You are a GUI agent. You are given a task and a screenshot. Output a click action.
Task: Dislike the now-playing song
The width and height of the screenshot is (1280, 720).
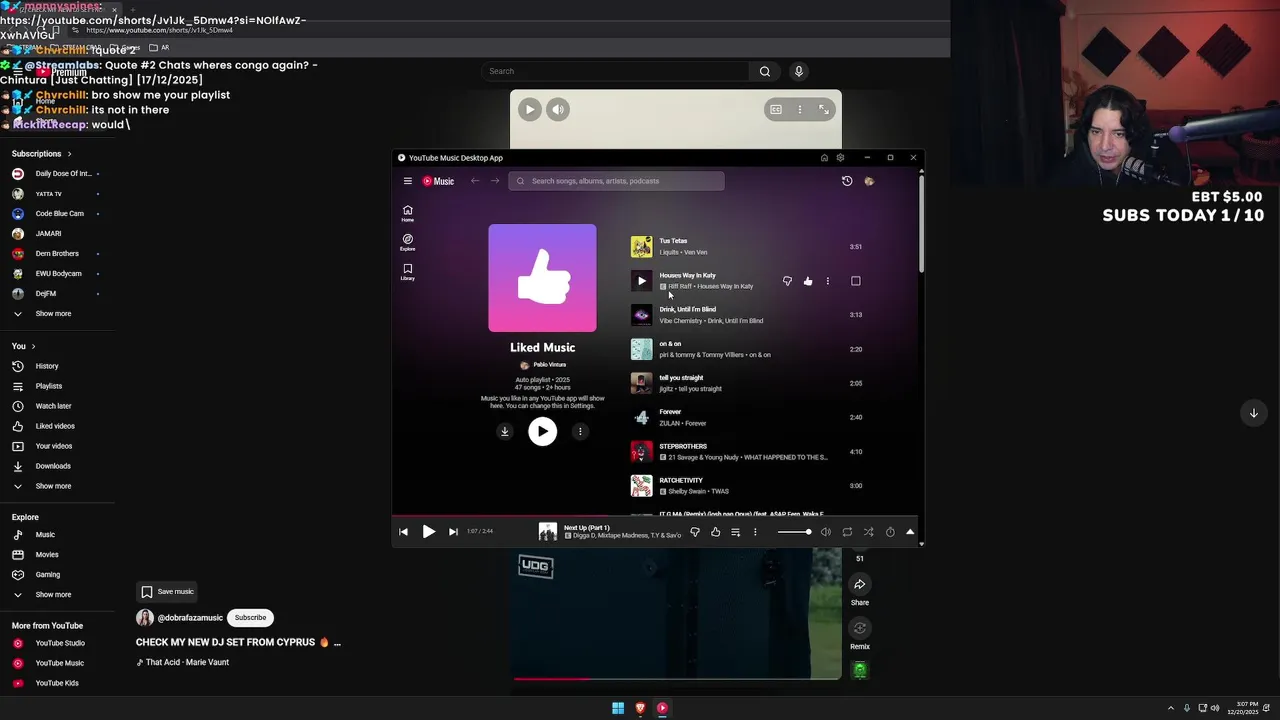point(695,532)
